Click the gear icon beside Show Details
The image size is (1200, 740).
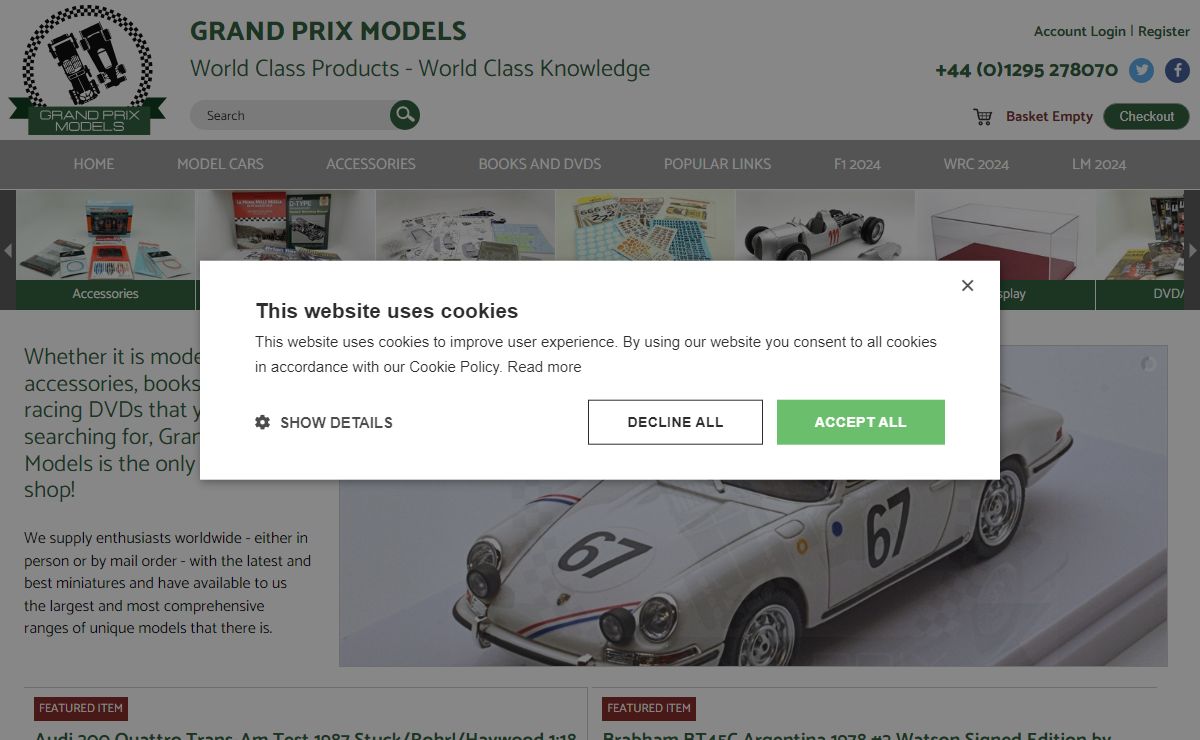(263, 422)
